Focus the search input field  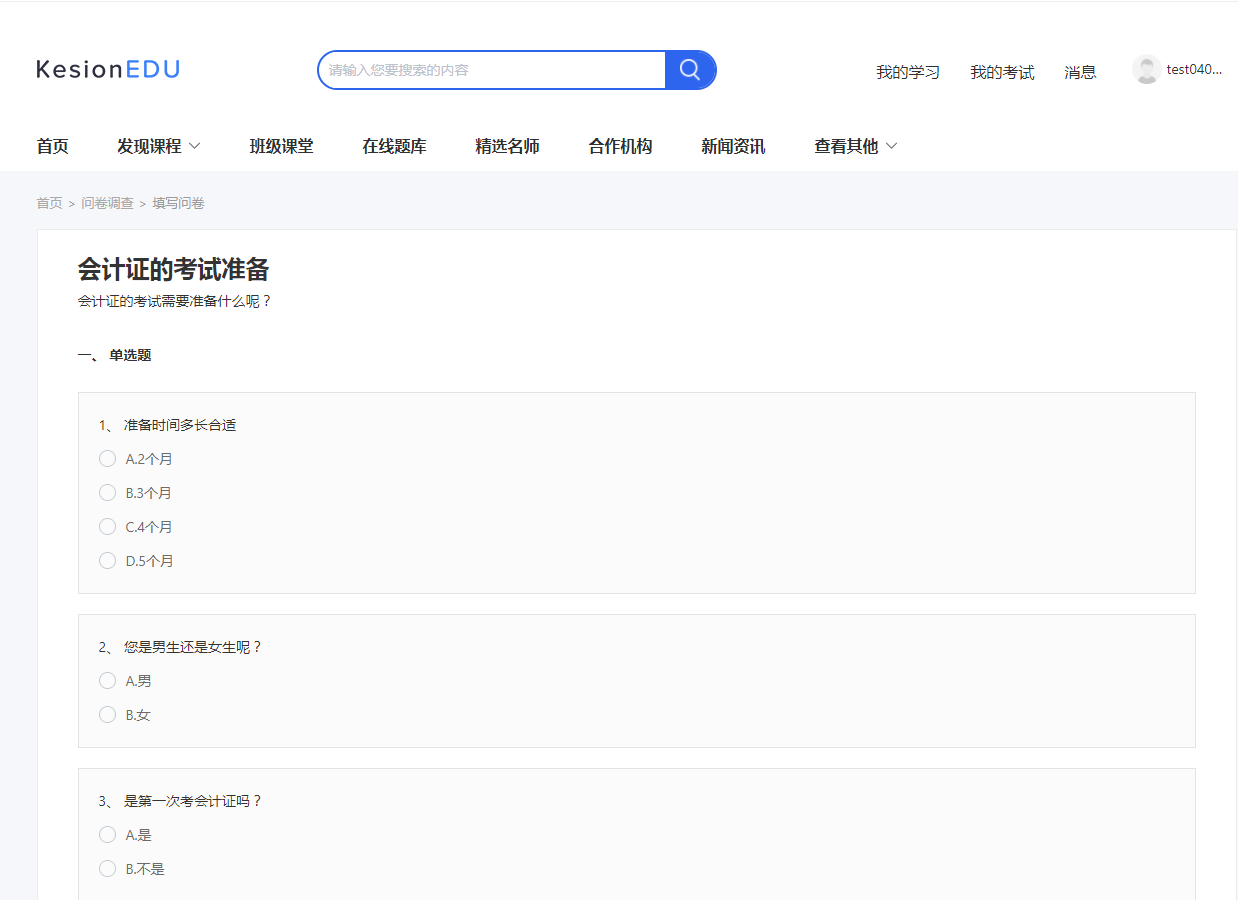point(492,70)
